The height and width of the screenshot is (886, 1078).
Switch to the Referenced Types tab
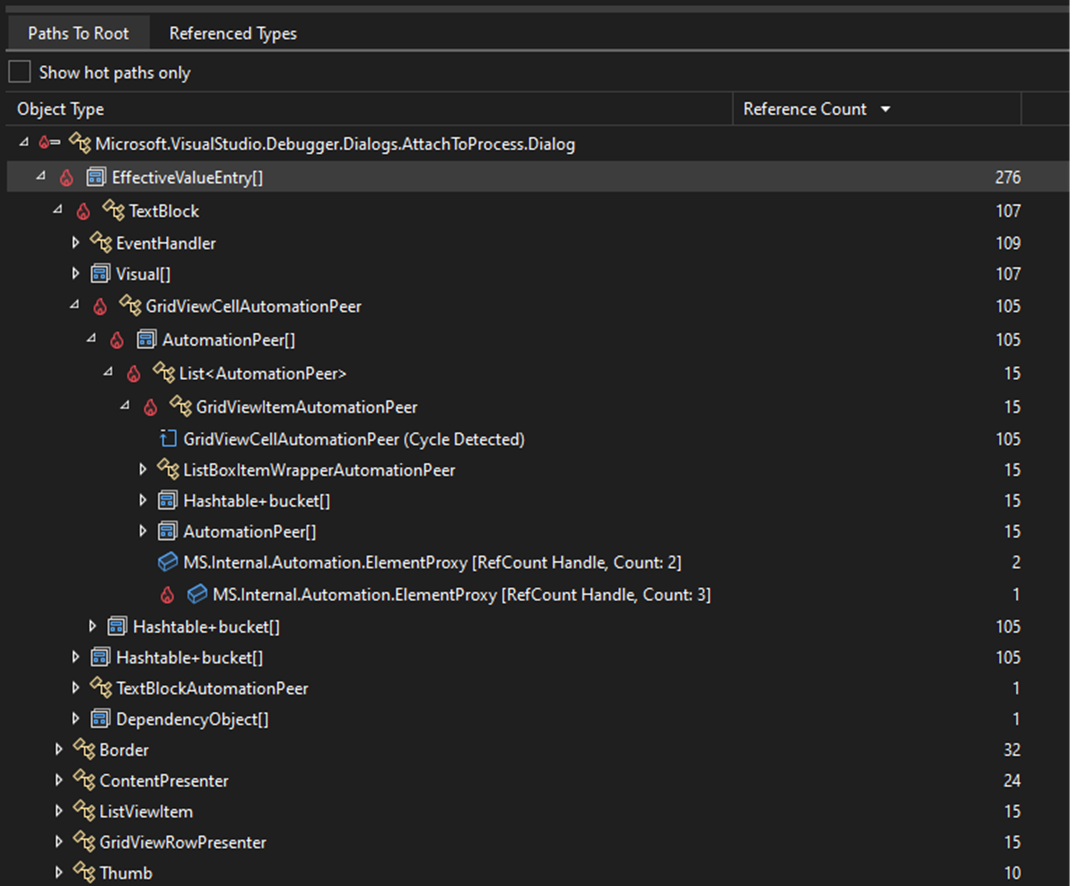pyautogui.click(x=233, y=33)
